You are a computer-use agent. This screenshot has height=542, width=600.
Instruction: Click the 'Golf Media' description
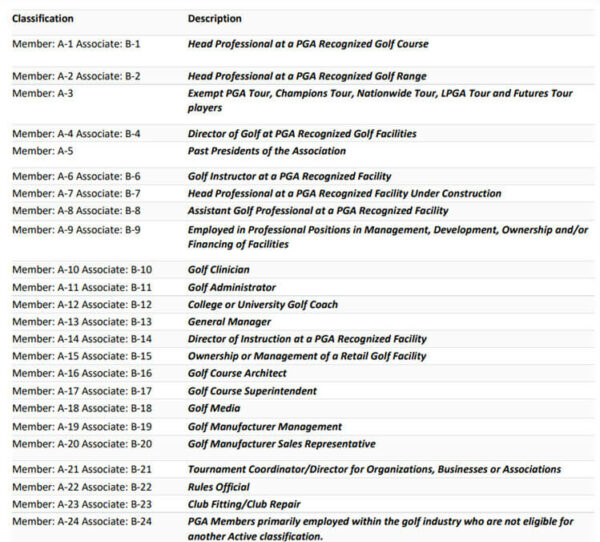click(214, 409)
